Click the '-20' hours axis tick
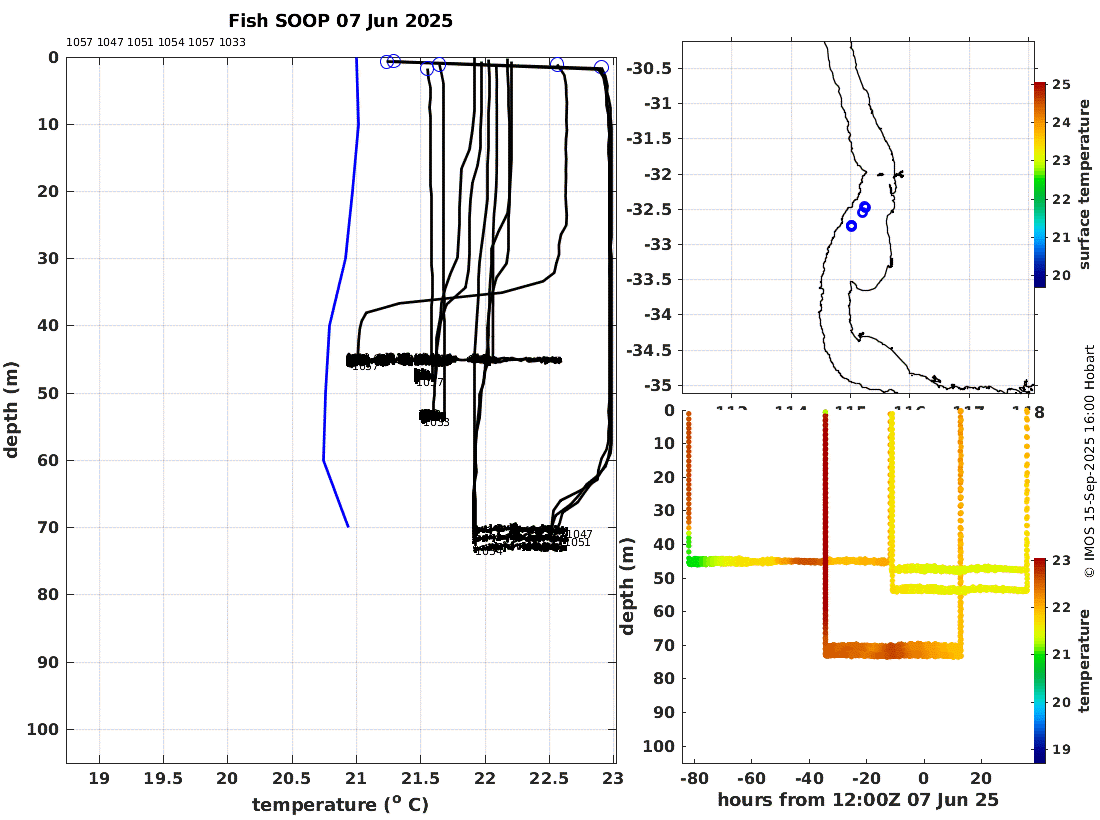Screen dimensions: 1100x820 coord(866,778)
